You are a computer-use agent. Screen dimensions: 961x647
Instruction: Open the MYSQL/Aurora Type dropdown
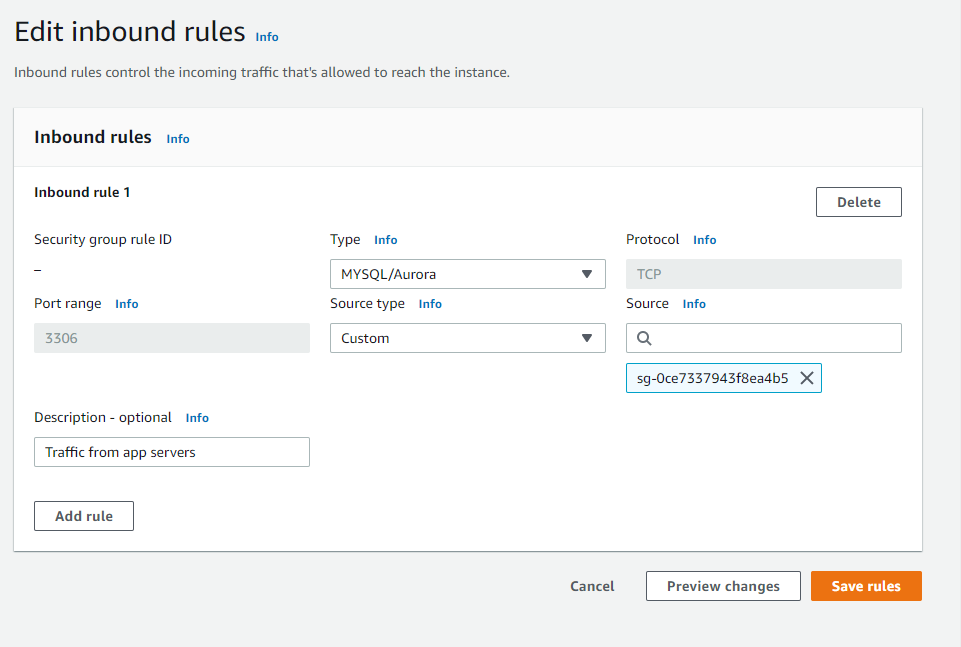[468, 274]
